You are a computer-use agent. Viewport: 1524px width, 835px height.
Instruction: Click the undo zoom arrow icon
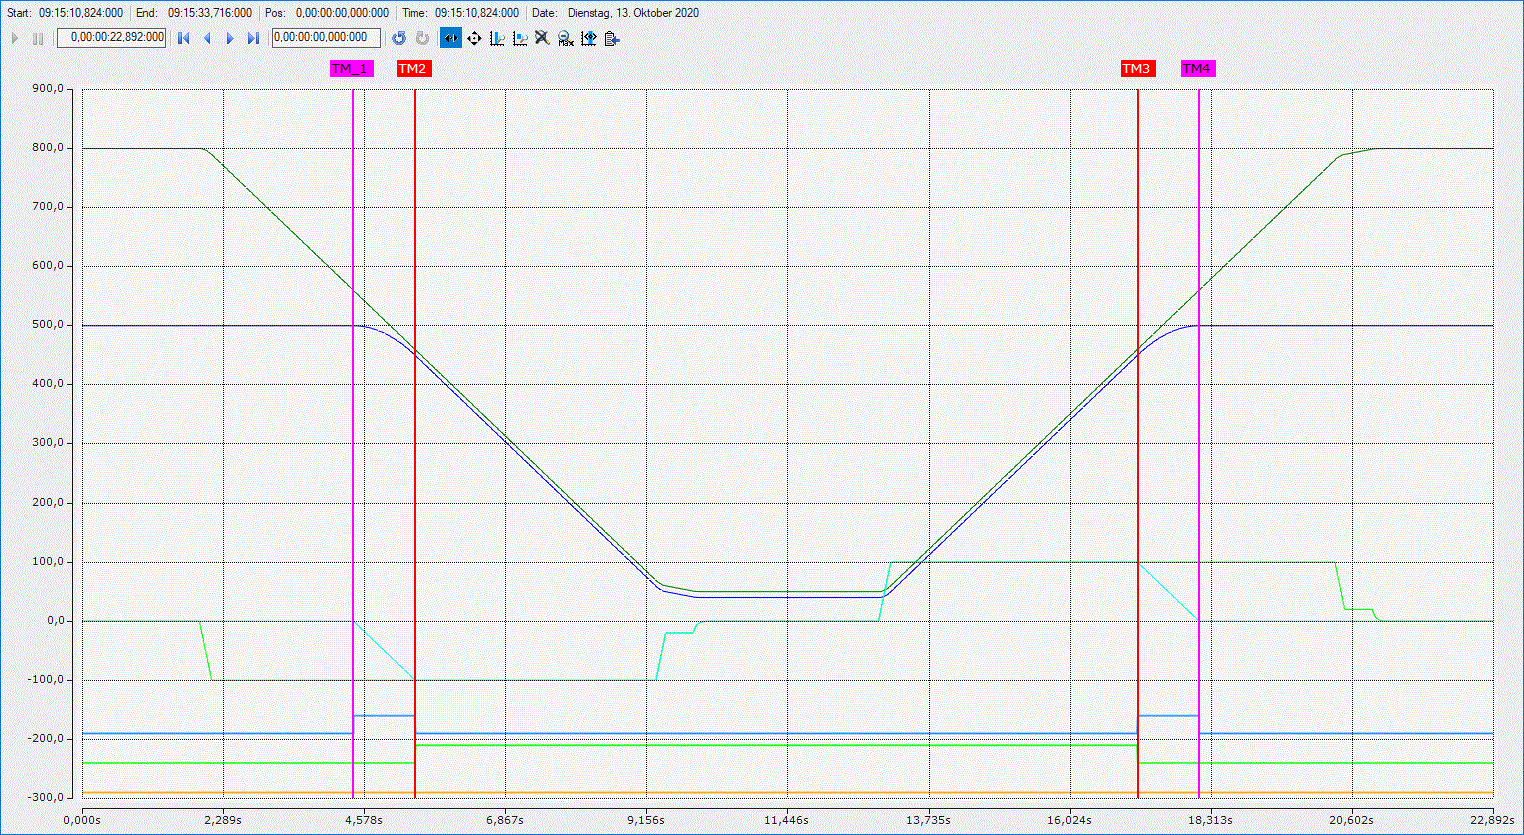point(398,38)
